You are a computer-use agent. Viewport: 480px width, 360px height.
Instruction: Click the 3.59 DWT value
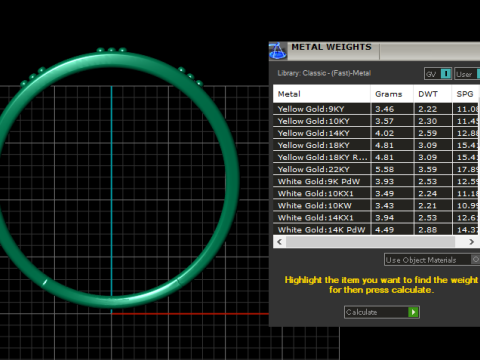pos(428,169)
